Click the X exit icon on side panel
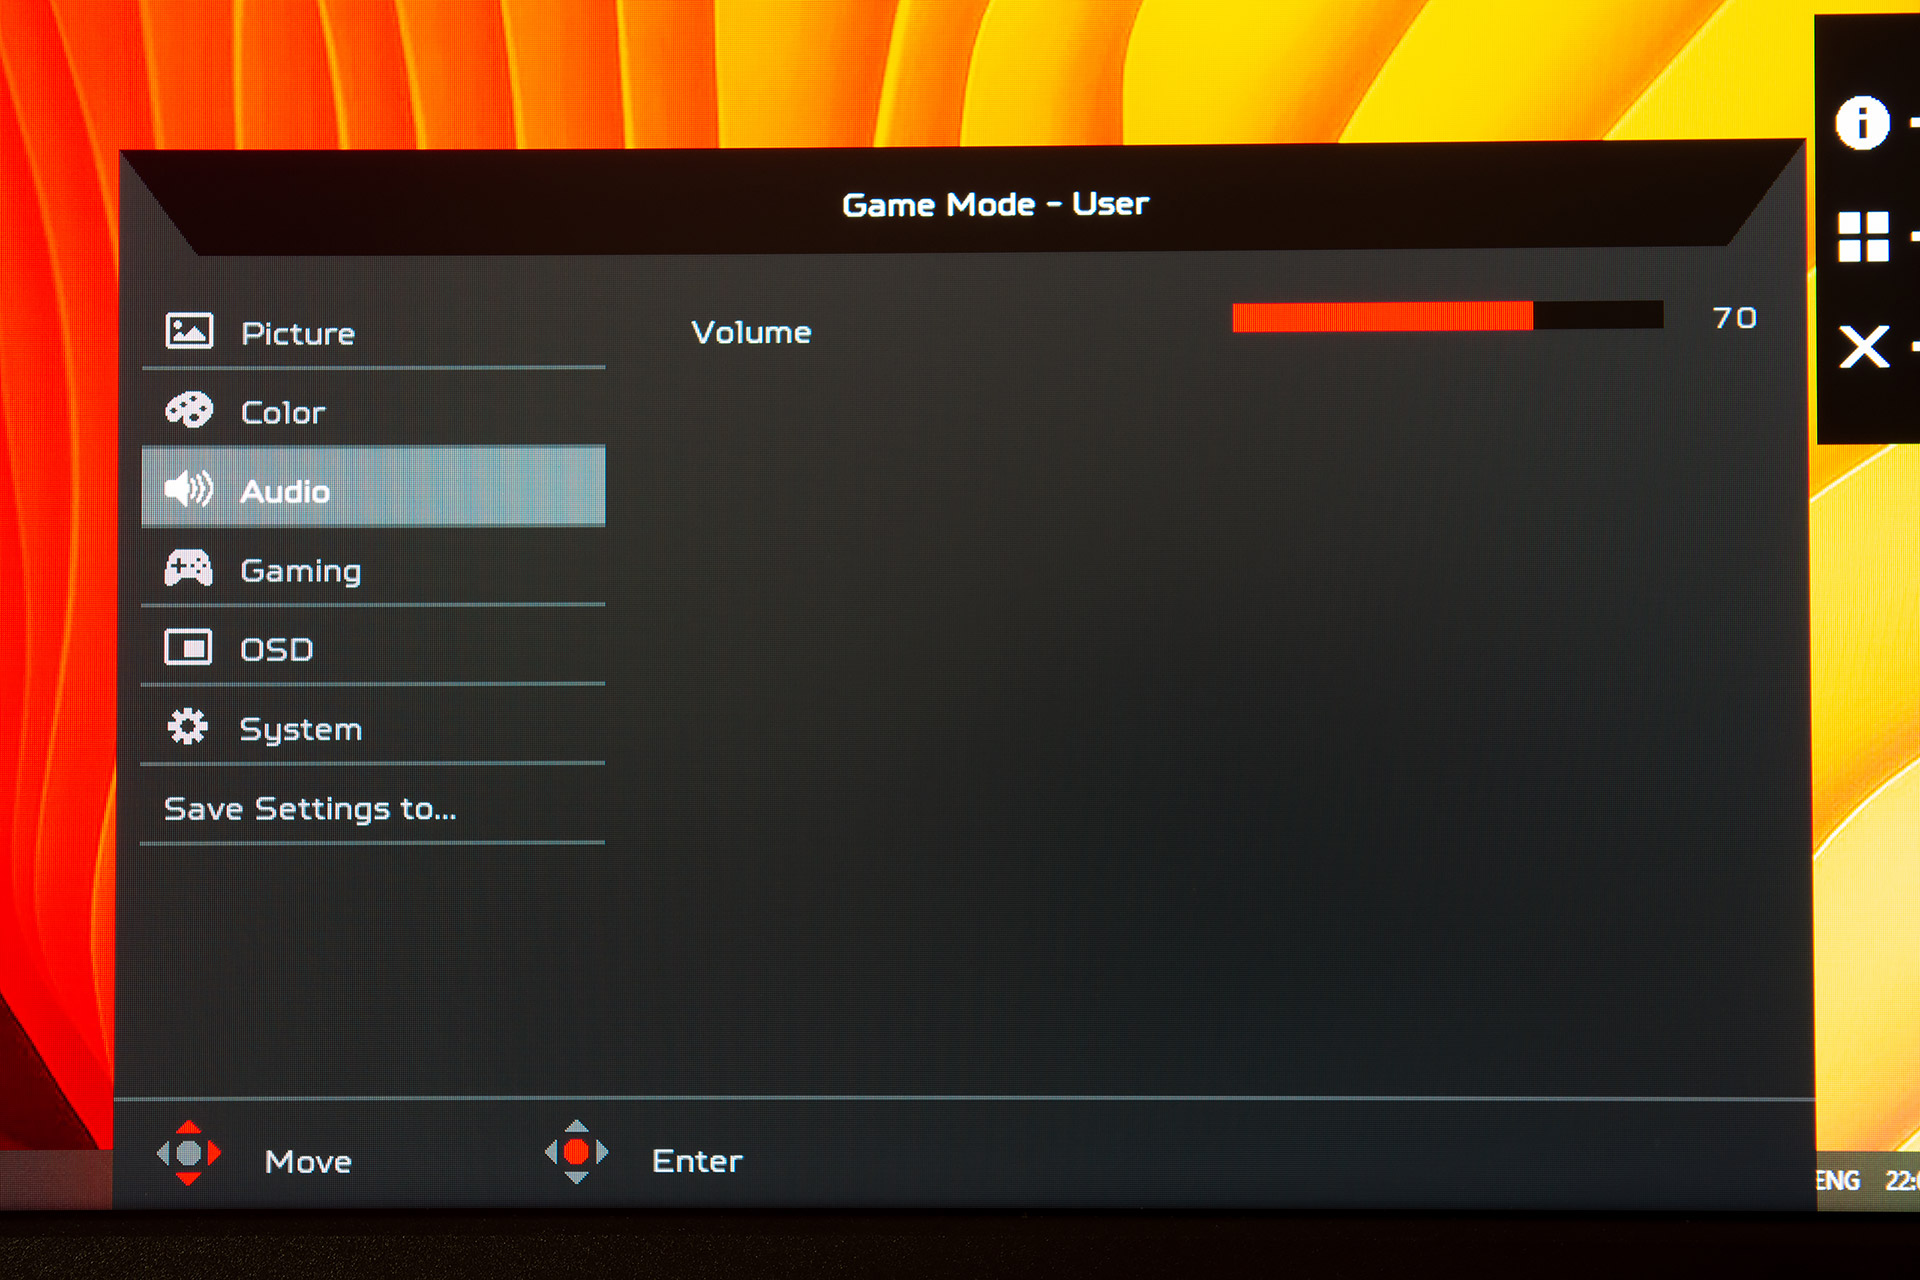The height and width of the screenshot is (1280, 1920). click(1863, 347)
